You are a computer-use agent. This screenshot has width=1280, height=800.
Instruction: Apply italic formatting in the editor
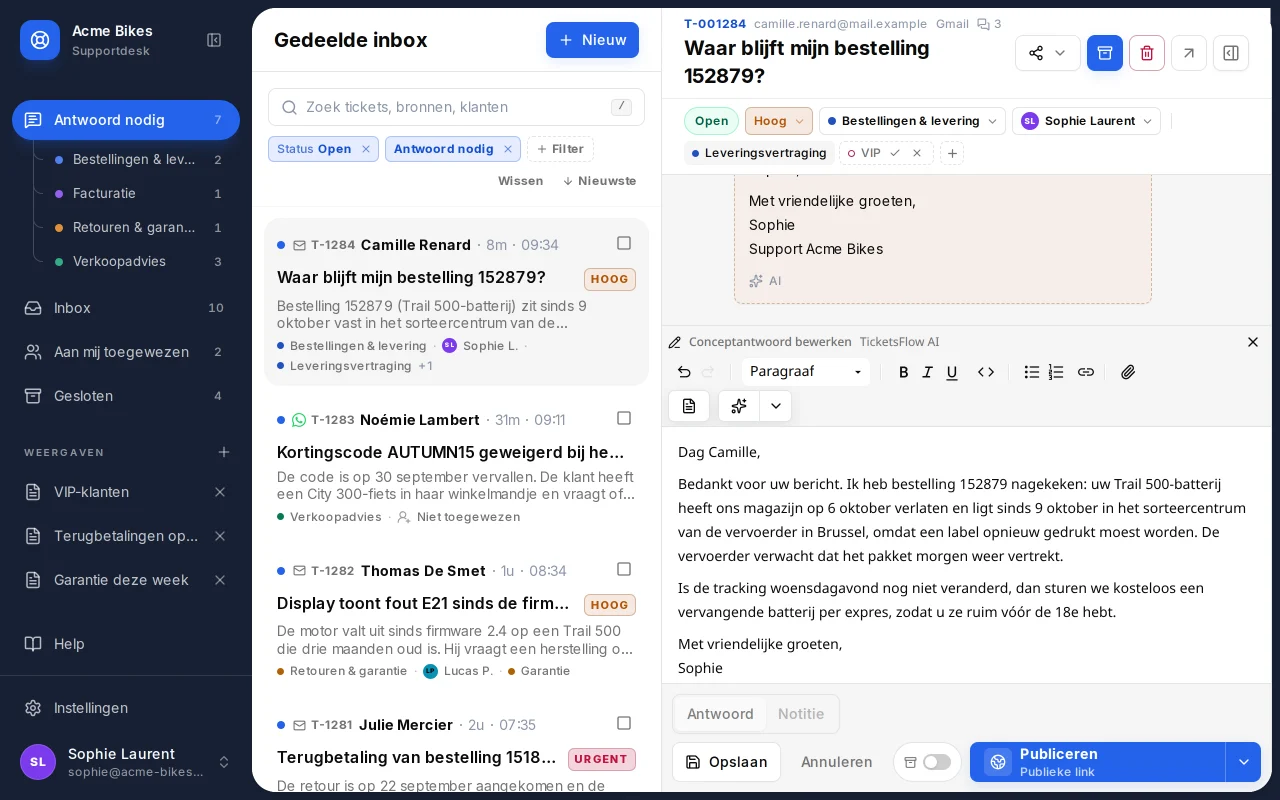pos(928,372)
